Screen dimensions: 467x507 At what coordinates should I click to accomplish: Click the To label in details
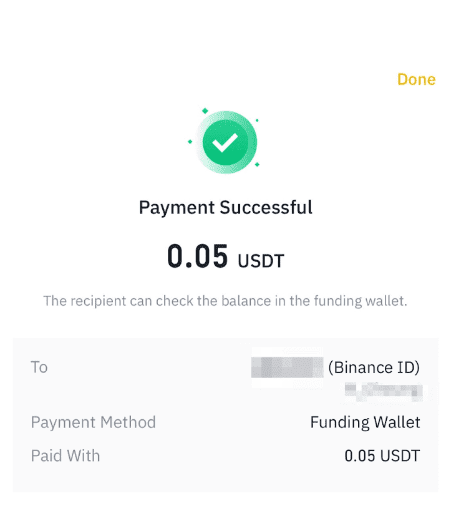39,367
